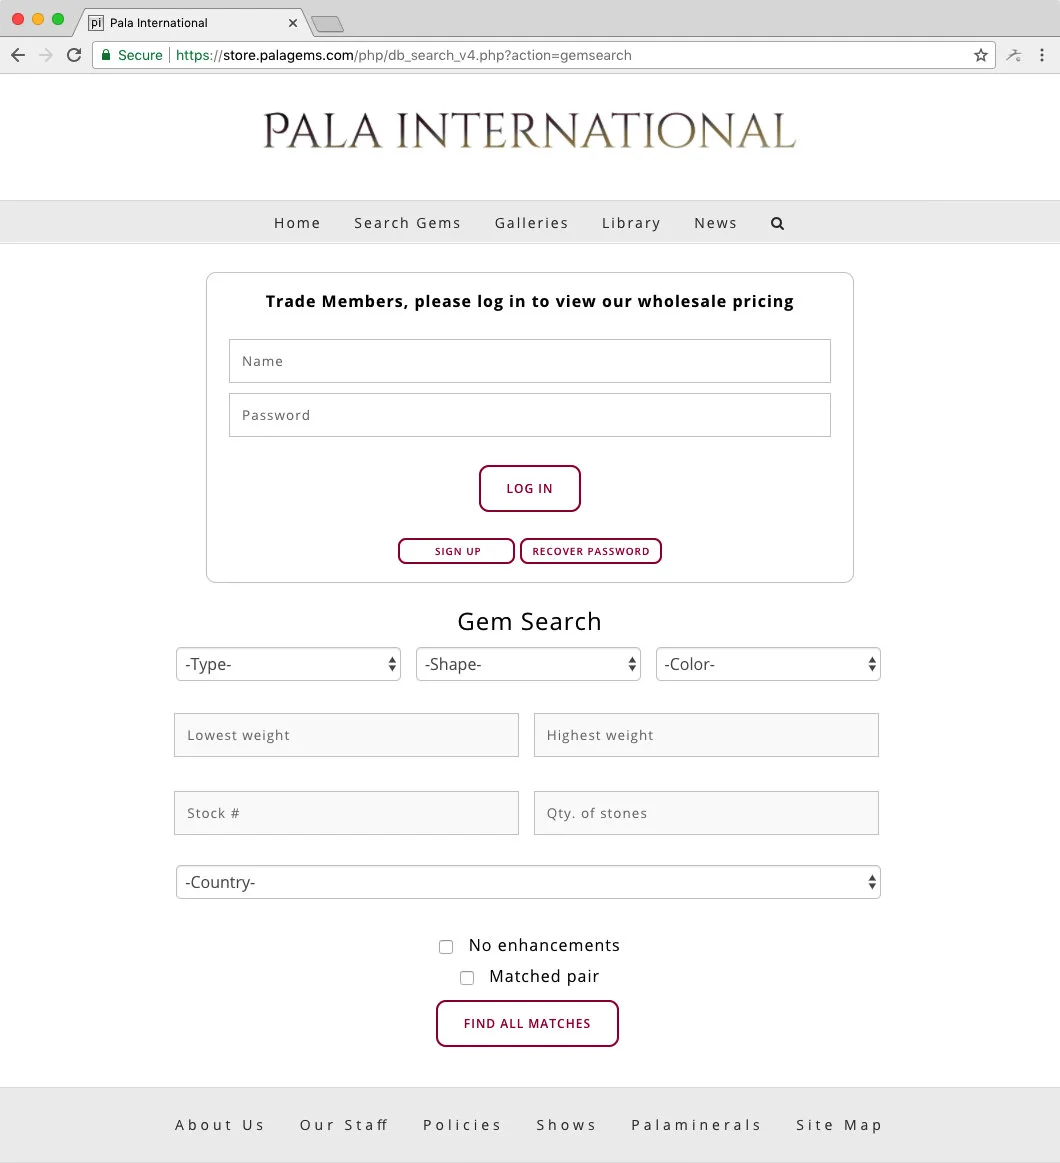Open the -Type- dropdown
This screenshot has width=1060, height=1163.
289,664
